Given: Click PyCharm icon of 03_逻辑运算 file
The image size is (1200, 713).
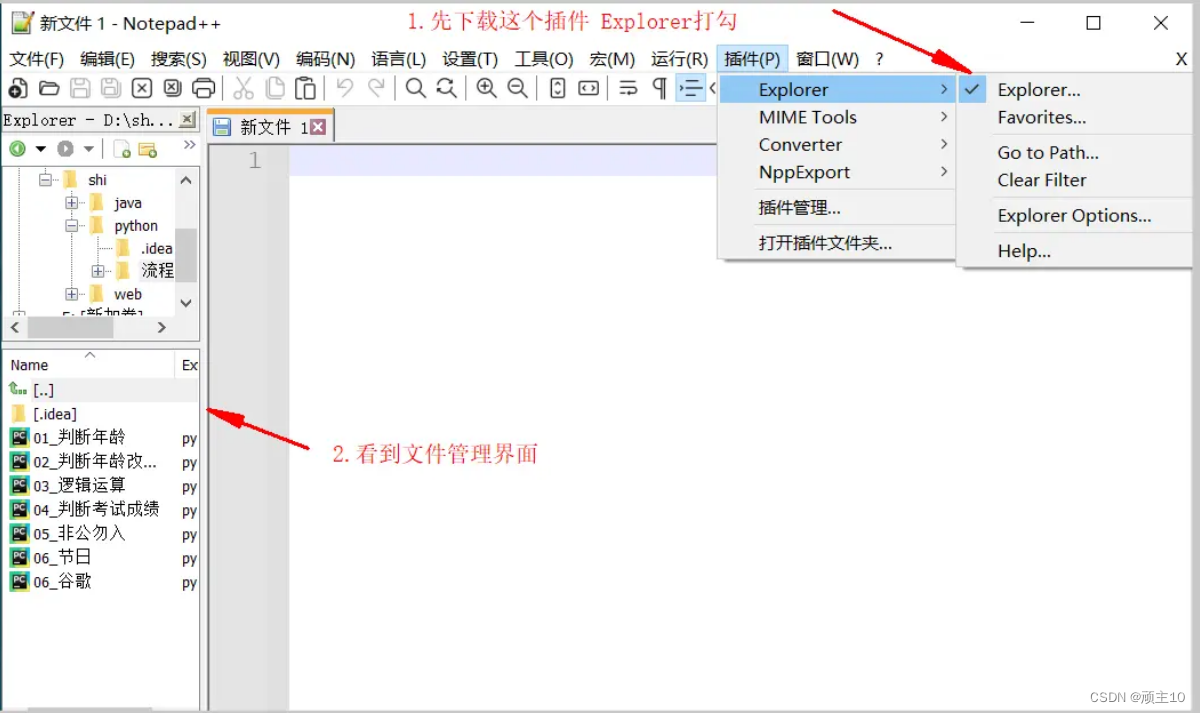Looking at the screenshot, I should coord(19,485).
